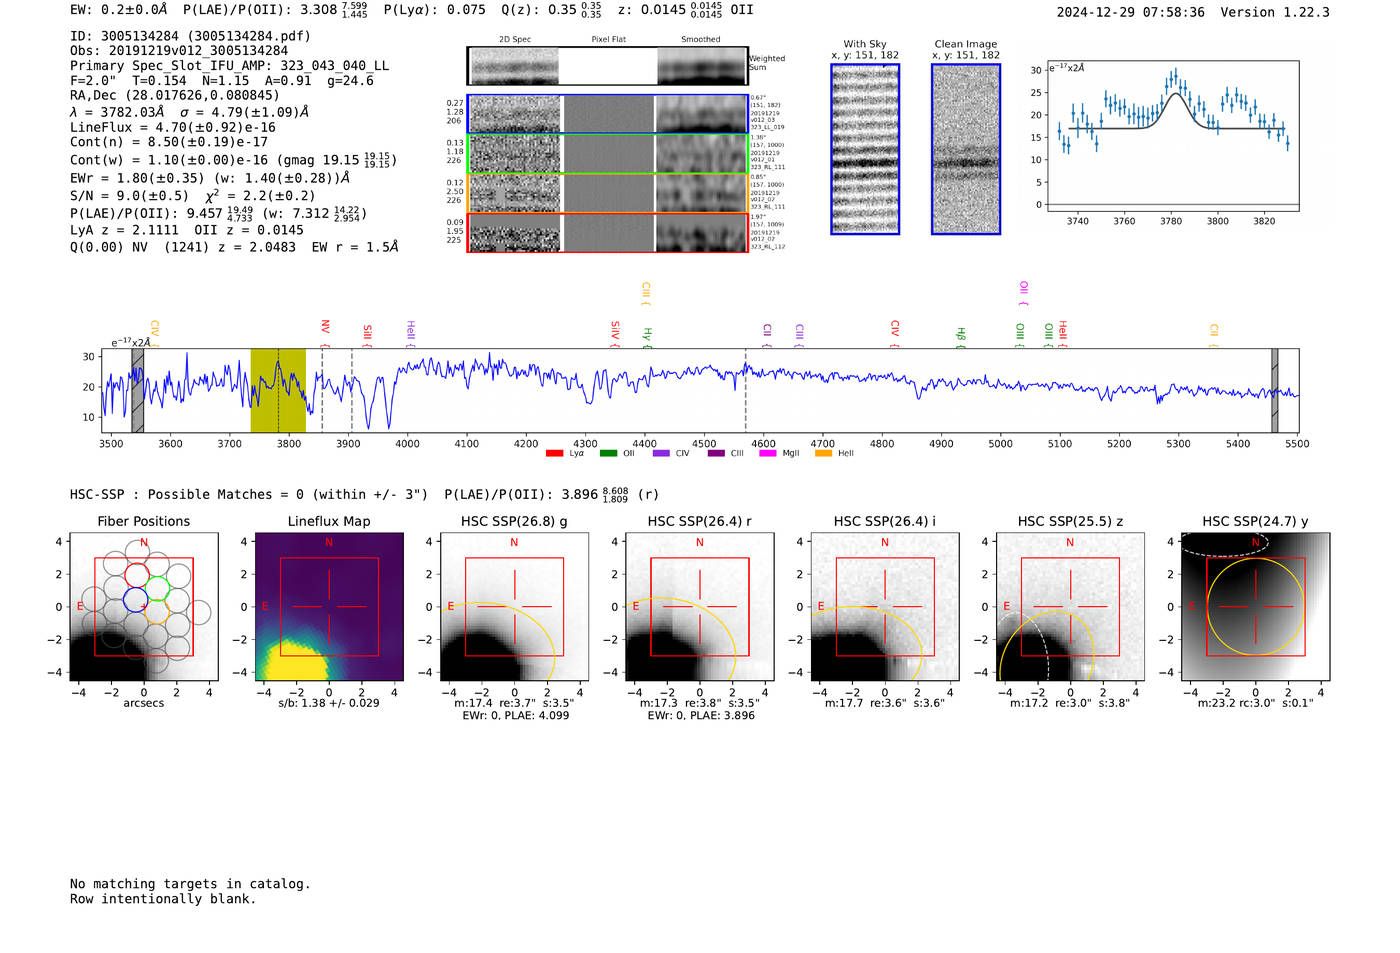The image size is (1400, 953).
Task: Click the Gaussian emission line fit plot
Action: [1172, 137]
